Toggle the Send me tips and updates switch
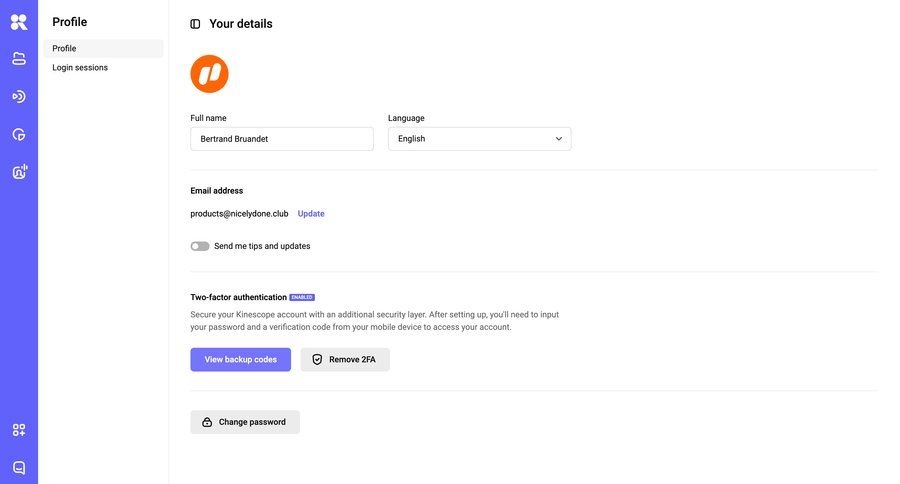Screen dimensions: 900x484 [x=200, y=246]
